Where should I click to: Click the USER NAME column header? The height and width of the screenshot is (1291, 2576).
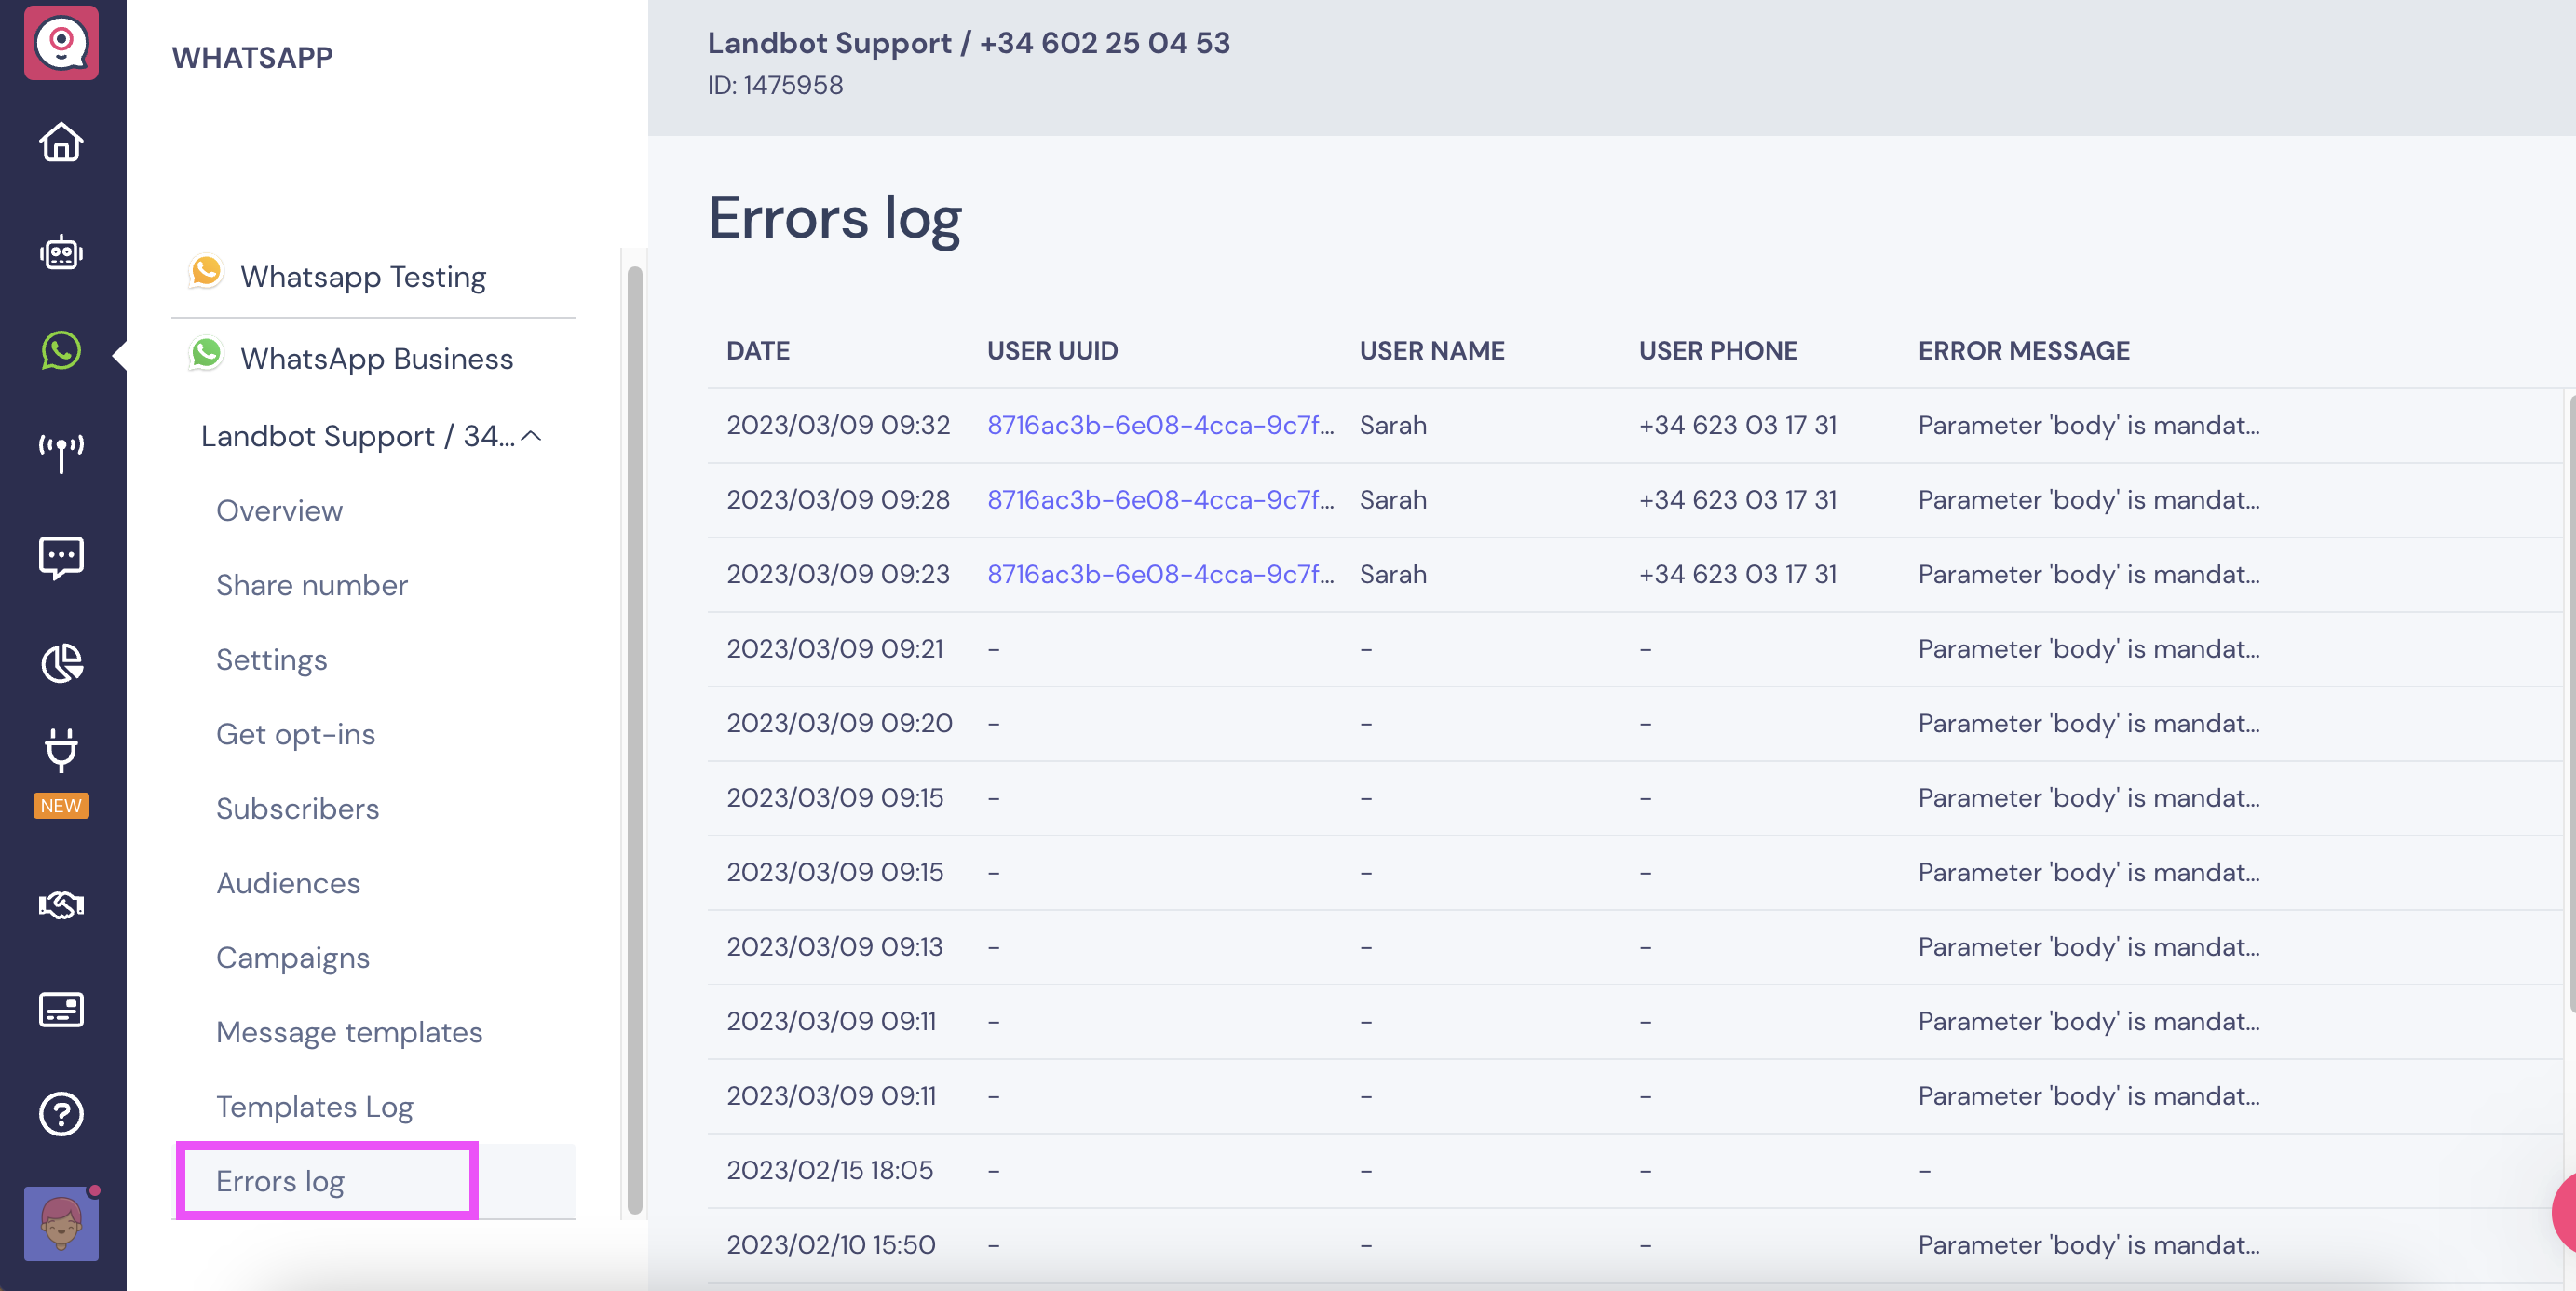1431,351
